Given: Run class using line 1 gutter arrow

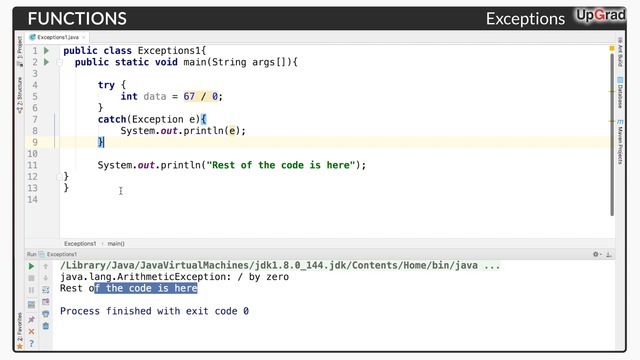Looking at the screenshot, I should [x=47, y=51].
